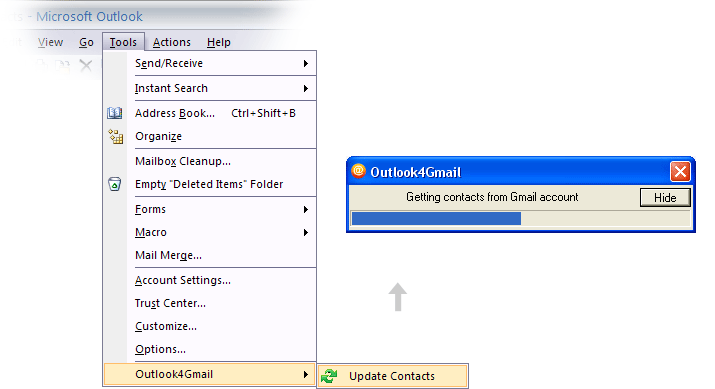Click the Hide button in dialog
This screenshot has height=389, width=715.
point(665,197)
